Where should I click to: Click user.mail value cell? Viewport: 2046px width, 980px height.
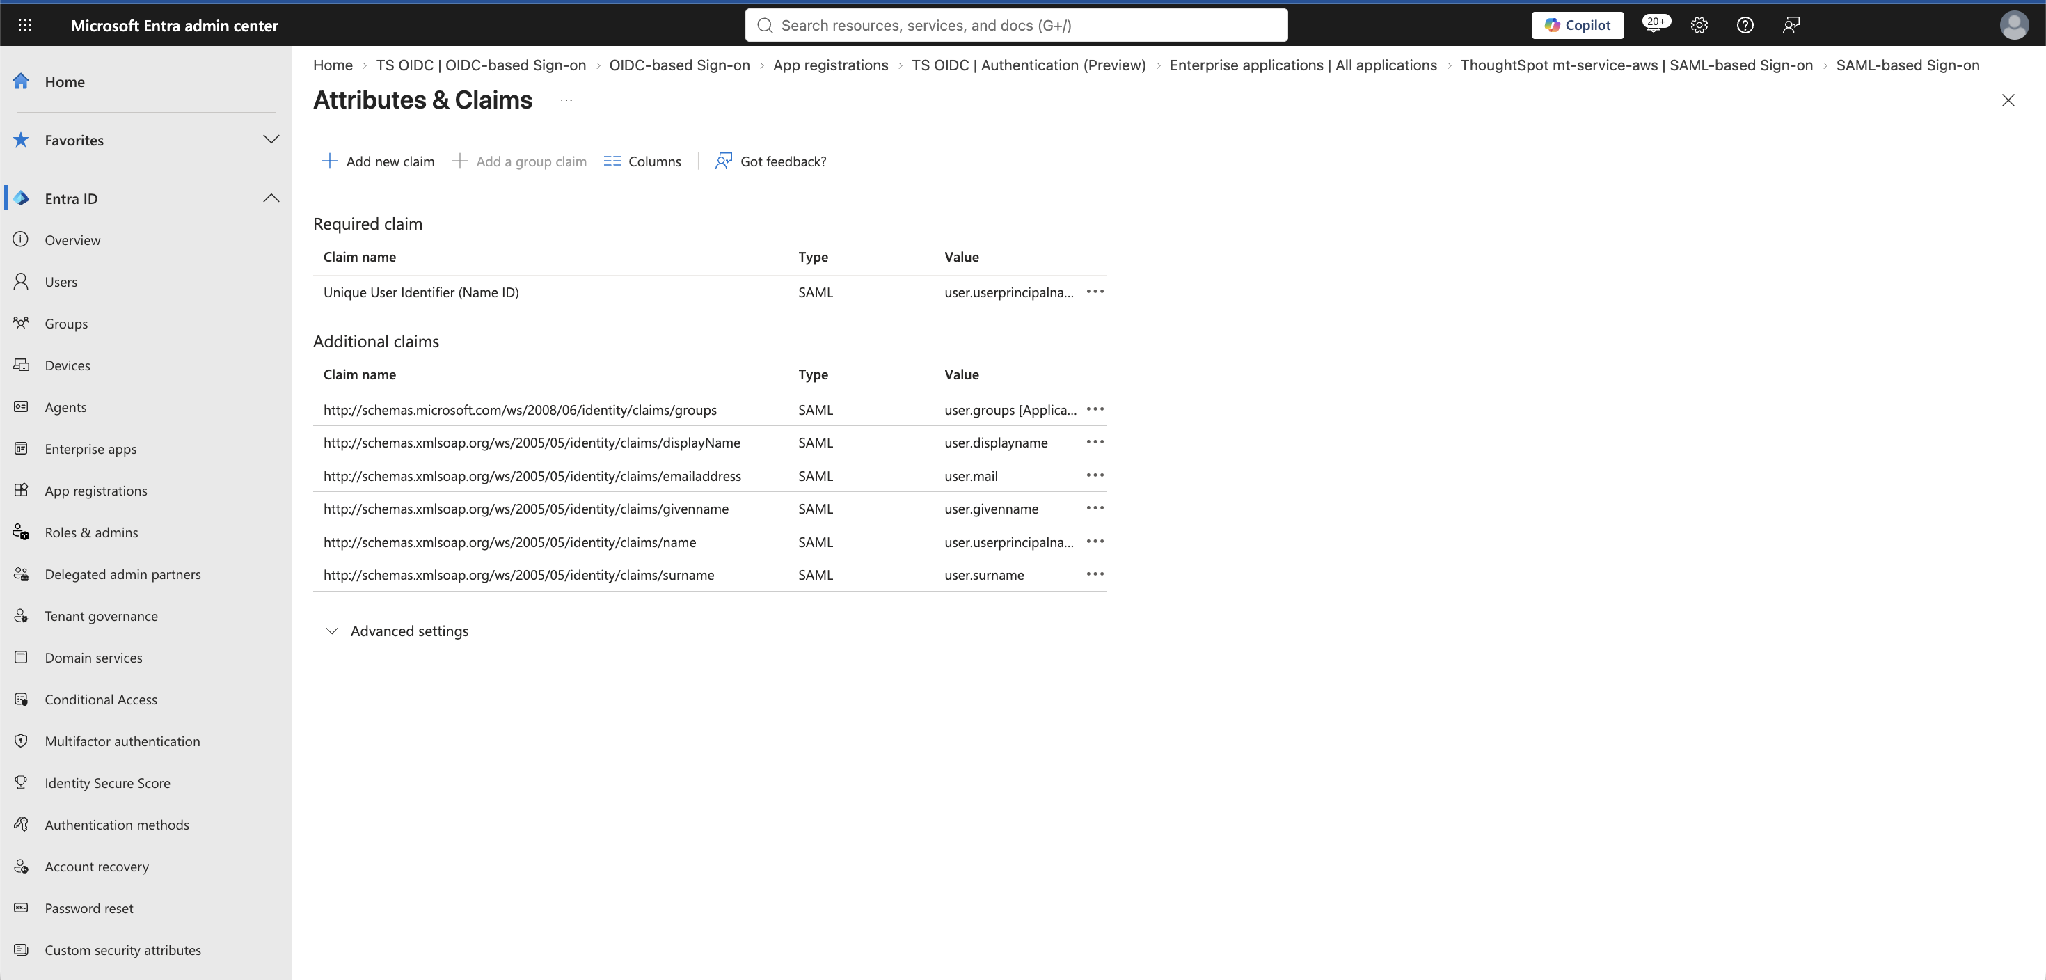[x=971, y=476]
